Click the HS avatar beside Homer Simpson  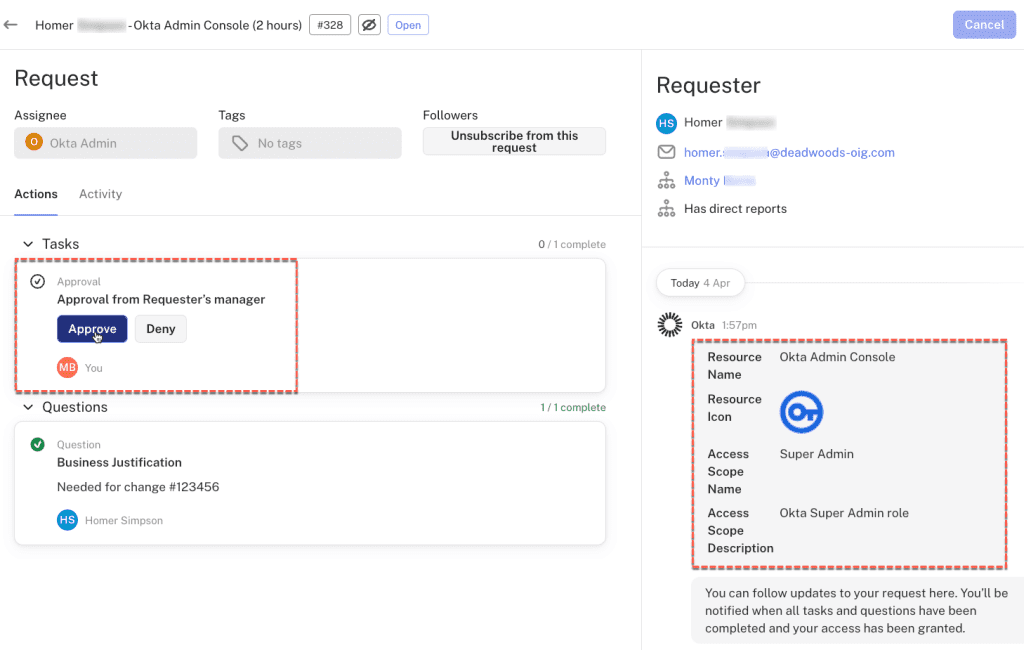pos(67,520)
